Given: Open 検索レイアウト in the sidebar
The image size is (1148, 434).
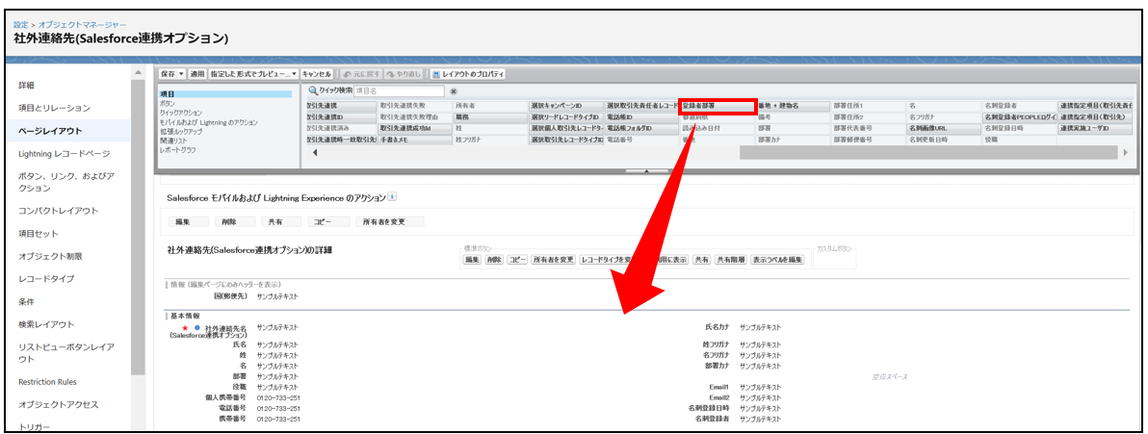Looking at the screenshot, I should [45, 324].
